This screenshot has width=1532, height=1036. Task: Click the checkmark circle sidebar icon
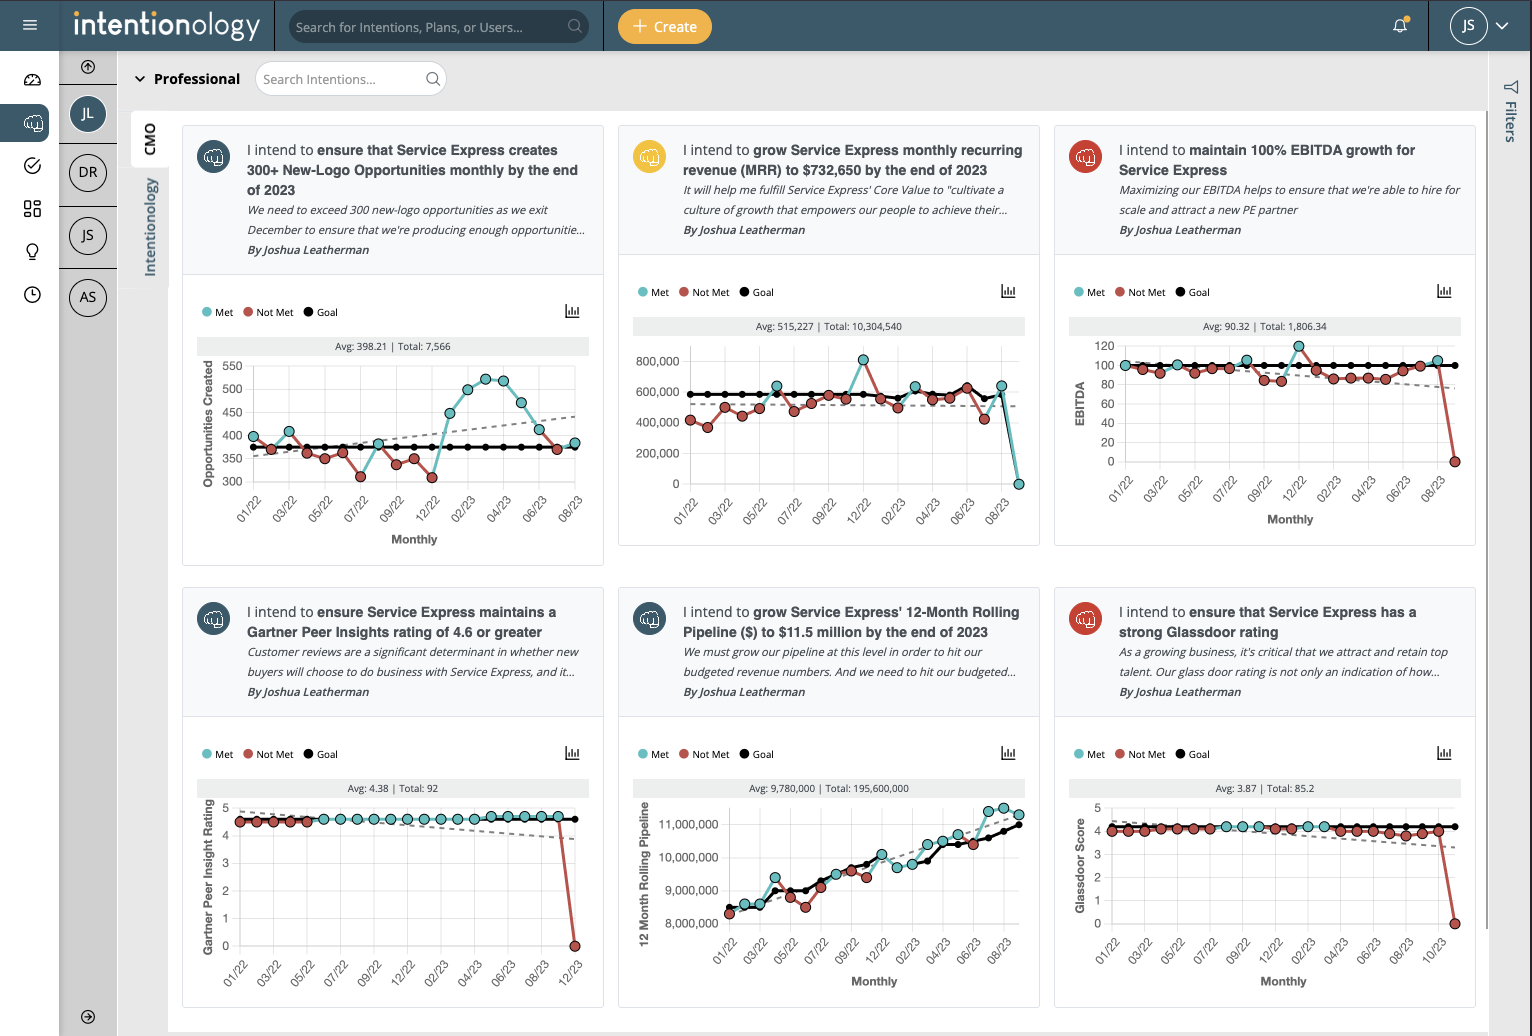click(32, 166)
